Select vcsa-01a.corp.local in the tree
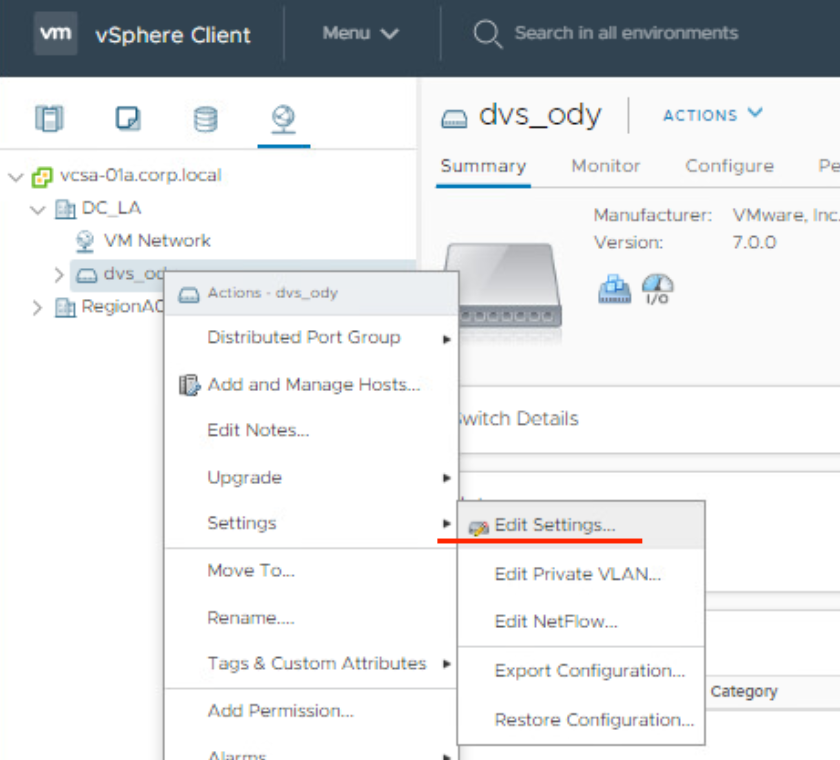 click(140, 176)
